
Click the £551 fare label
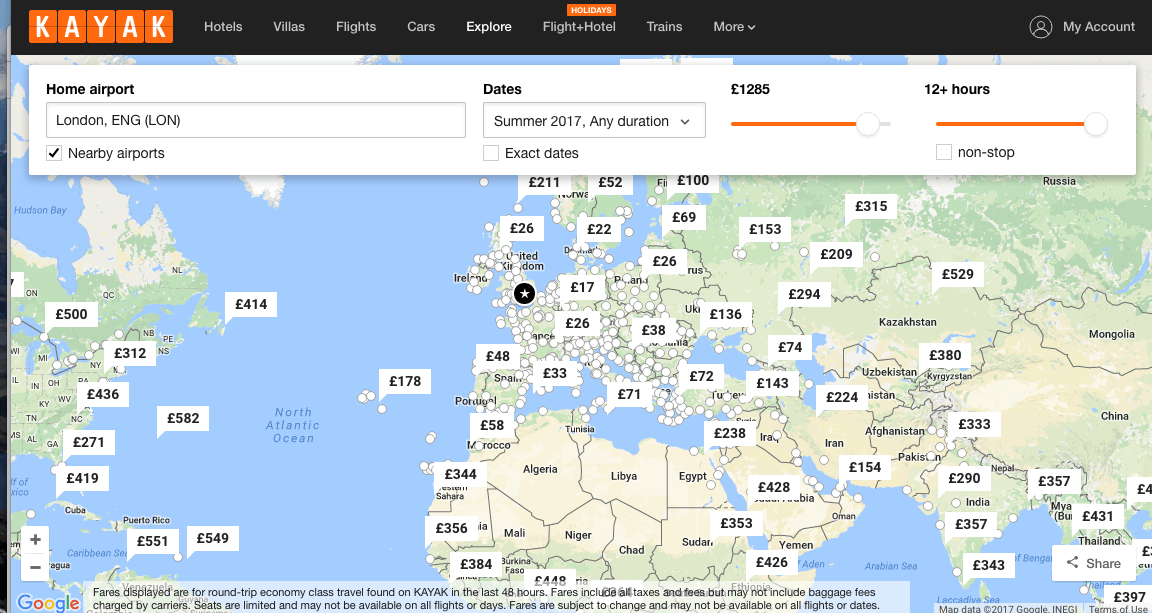[x=153, y=542]
